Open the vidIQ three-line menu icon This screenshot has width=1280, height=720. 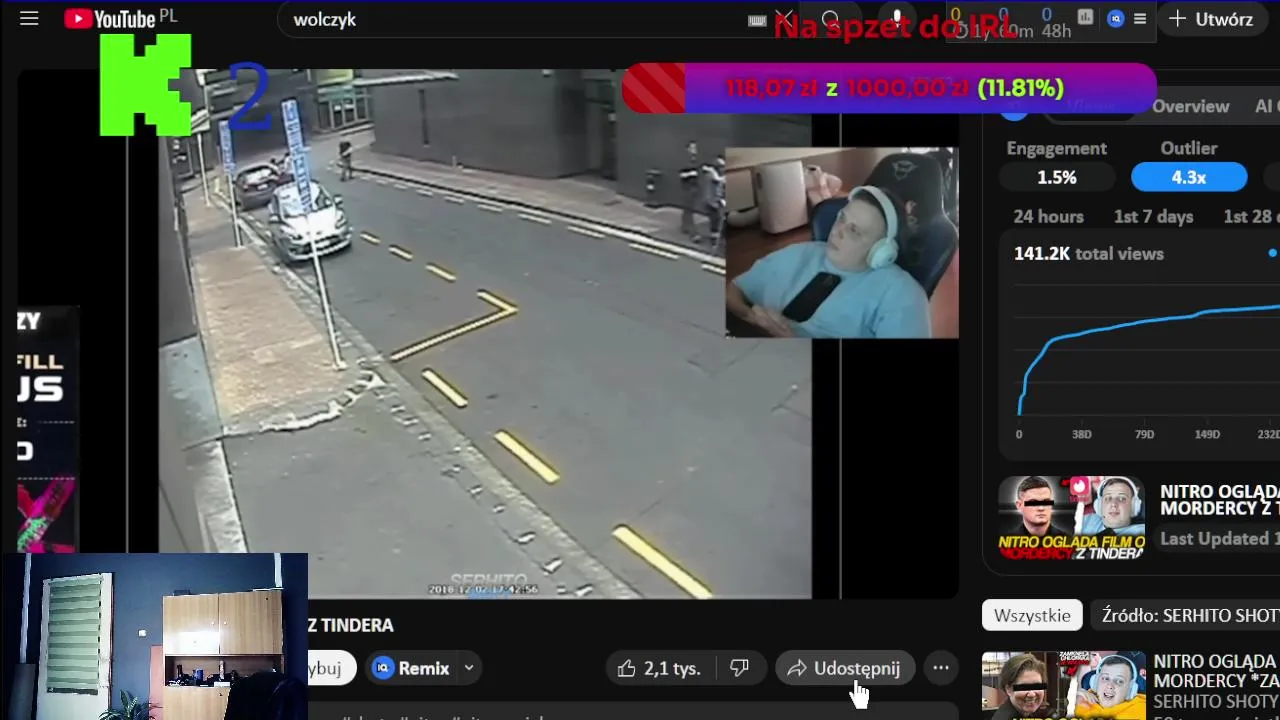1140,19
